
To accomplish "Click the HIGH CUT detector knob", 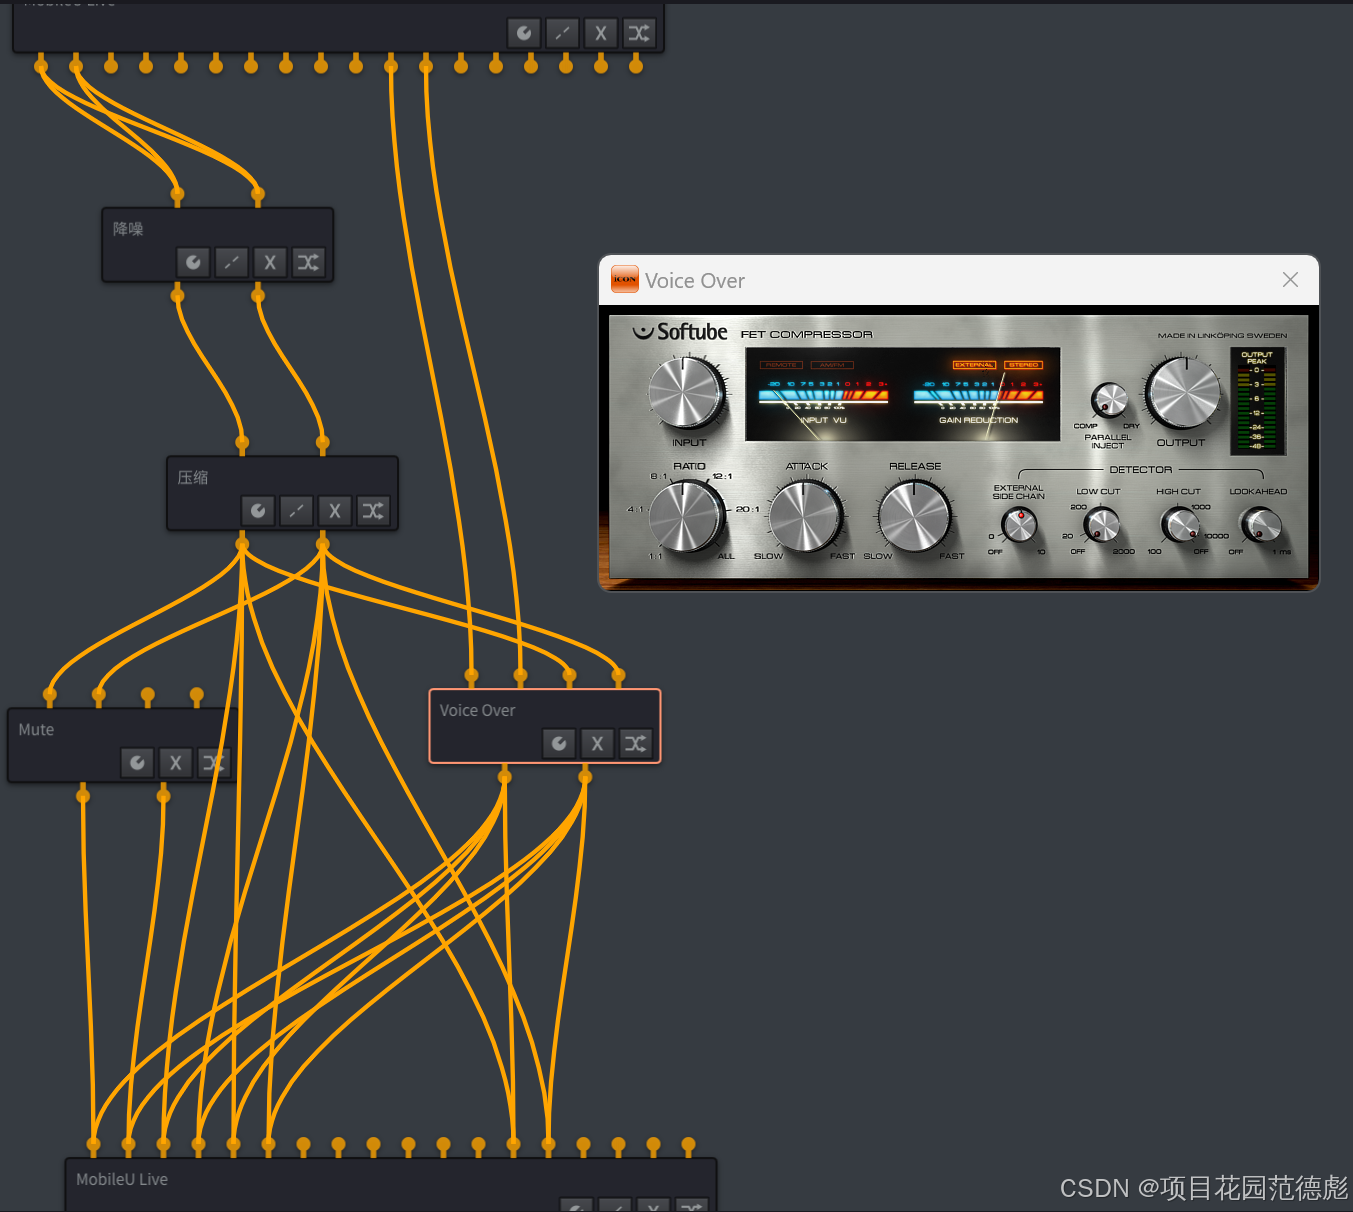I will pos(1180,524).
